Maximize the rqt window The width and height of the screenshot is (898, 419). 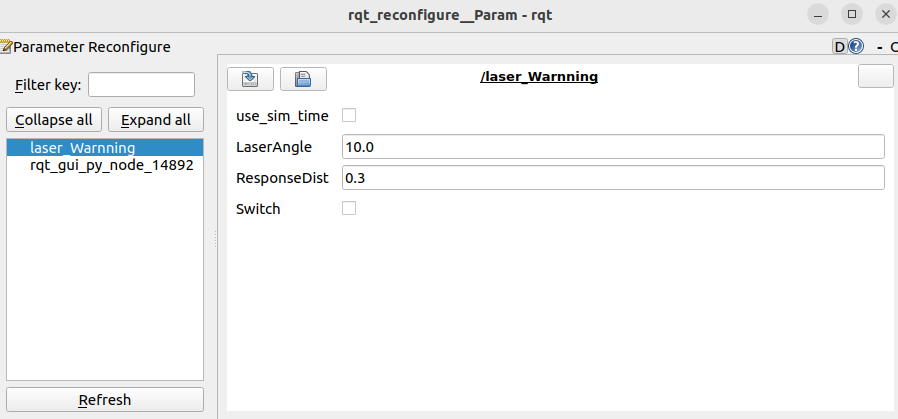point(852,14)
